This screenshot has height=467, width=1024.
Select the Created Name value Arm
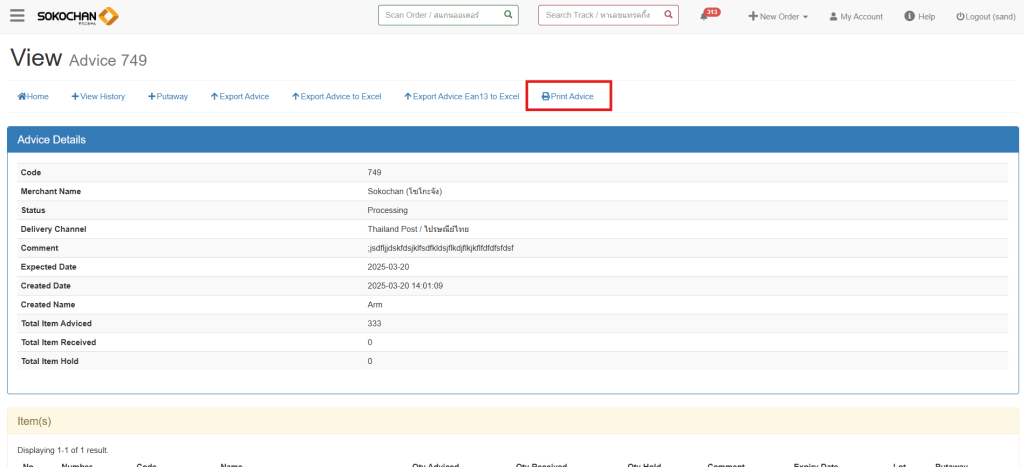(x=375, y=304)
